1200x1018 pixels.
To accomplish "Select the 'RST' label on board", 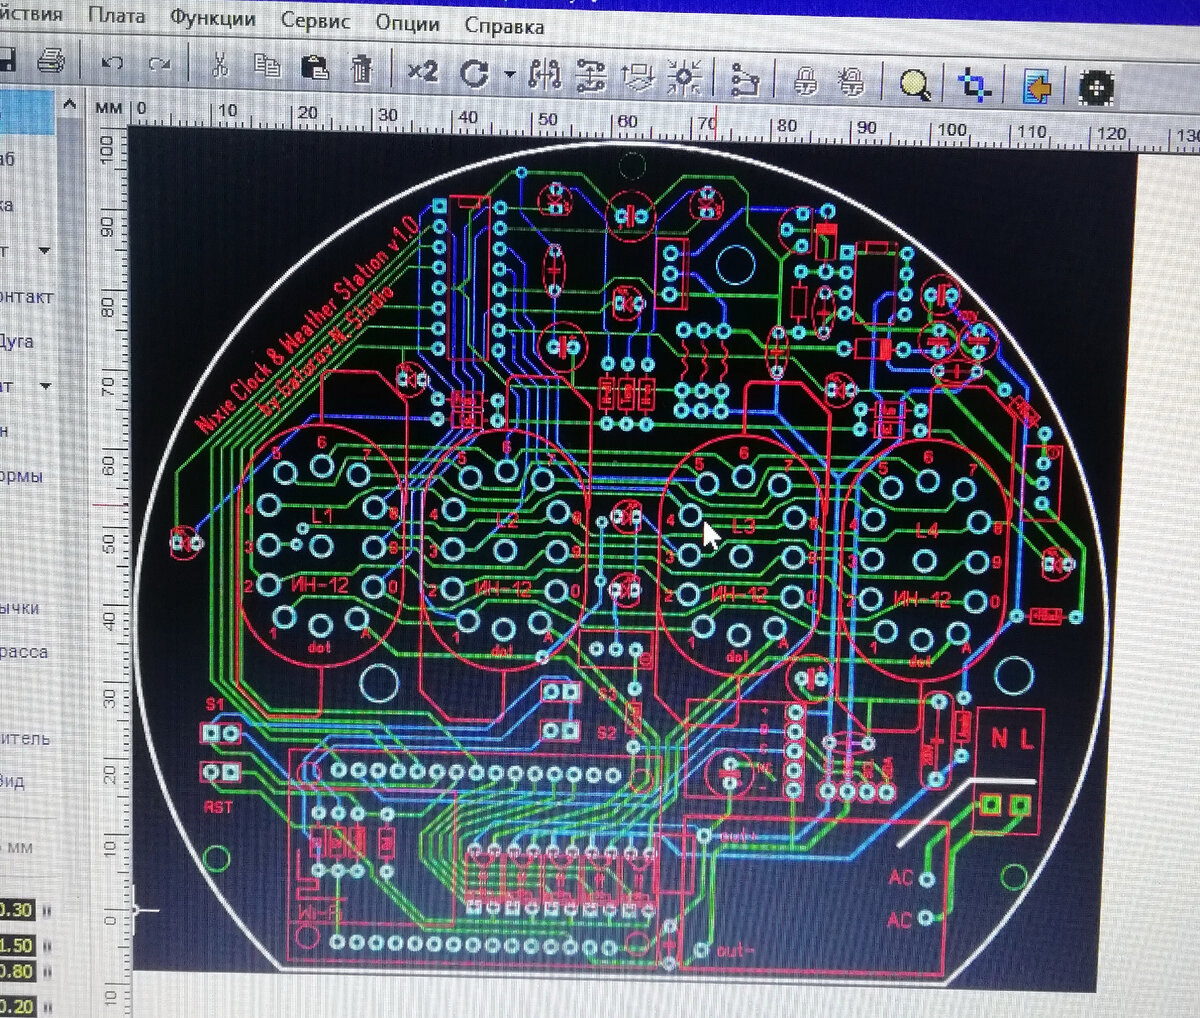I will tap(218, 806).
